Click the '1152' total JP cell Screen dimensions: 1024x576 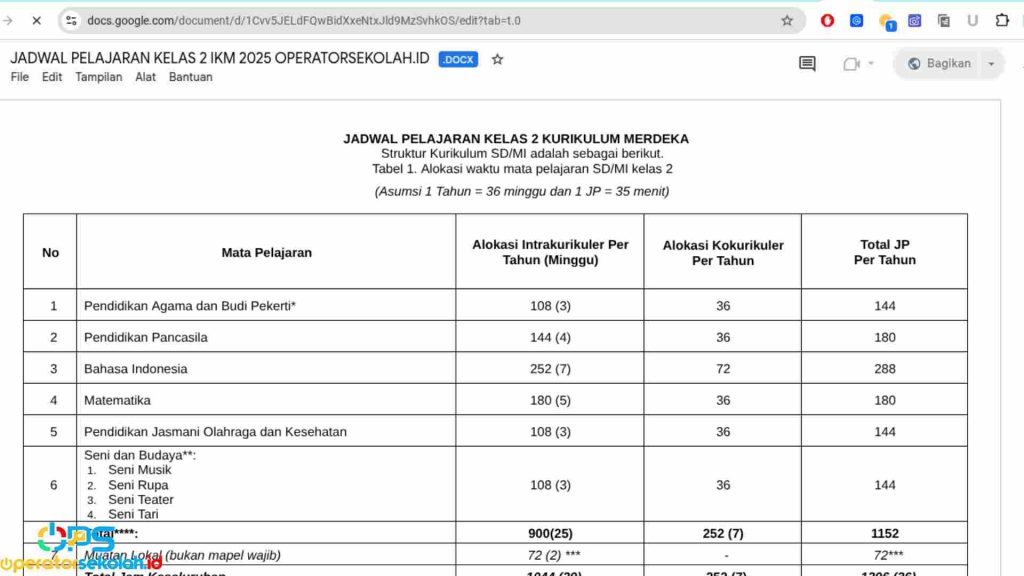point(885,534)
